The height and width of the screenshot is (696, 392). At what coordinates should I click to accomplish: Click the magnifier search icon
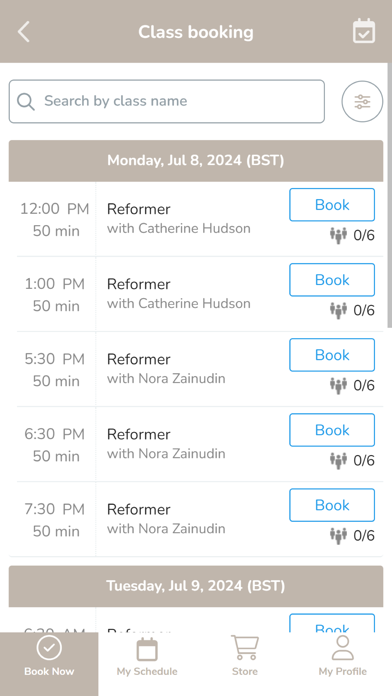click(x=26, y=101)
